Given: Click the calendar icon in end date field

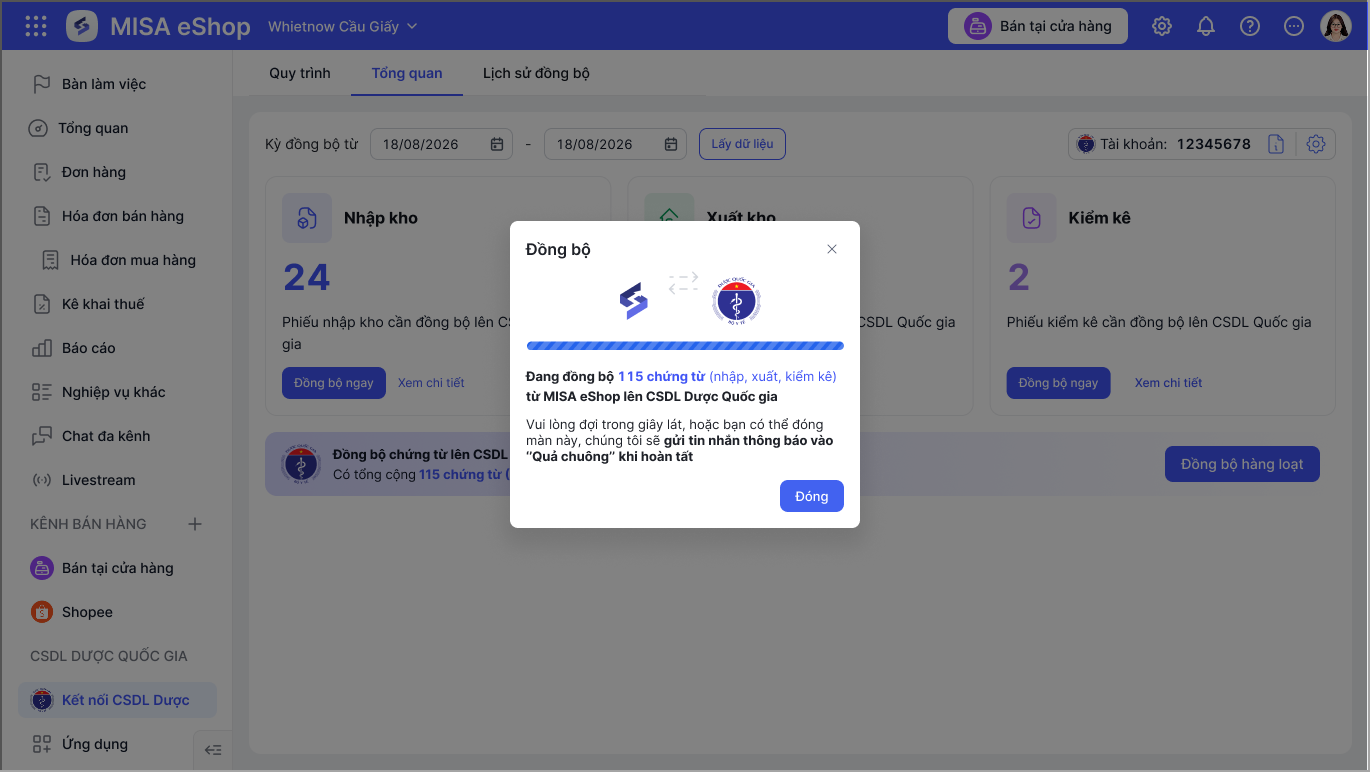Looking at the screenshot, I should (671, 144).
